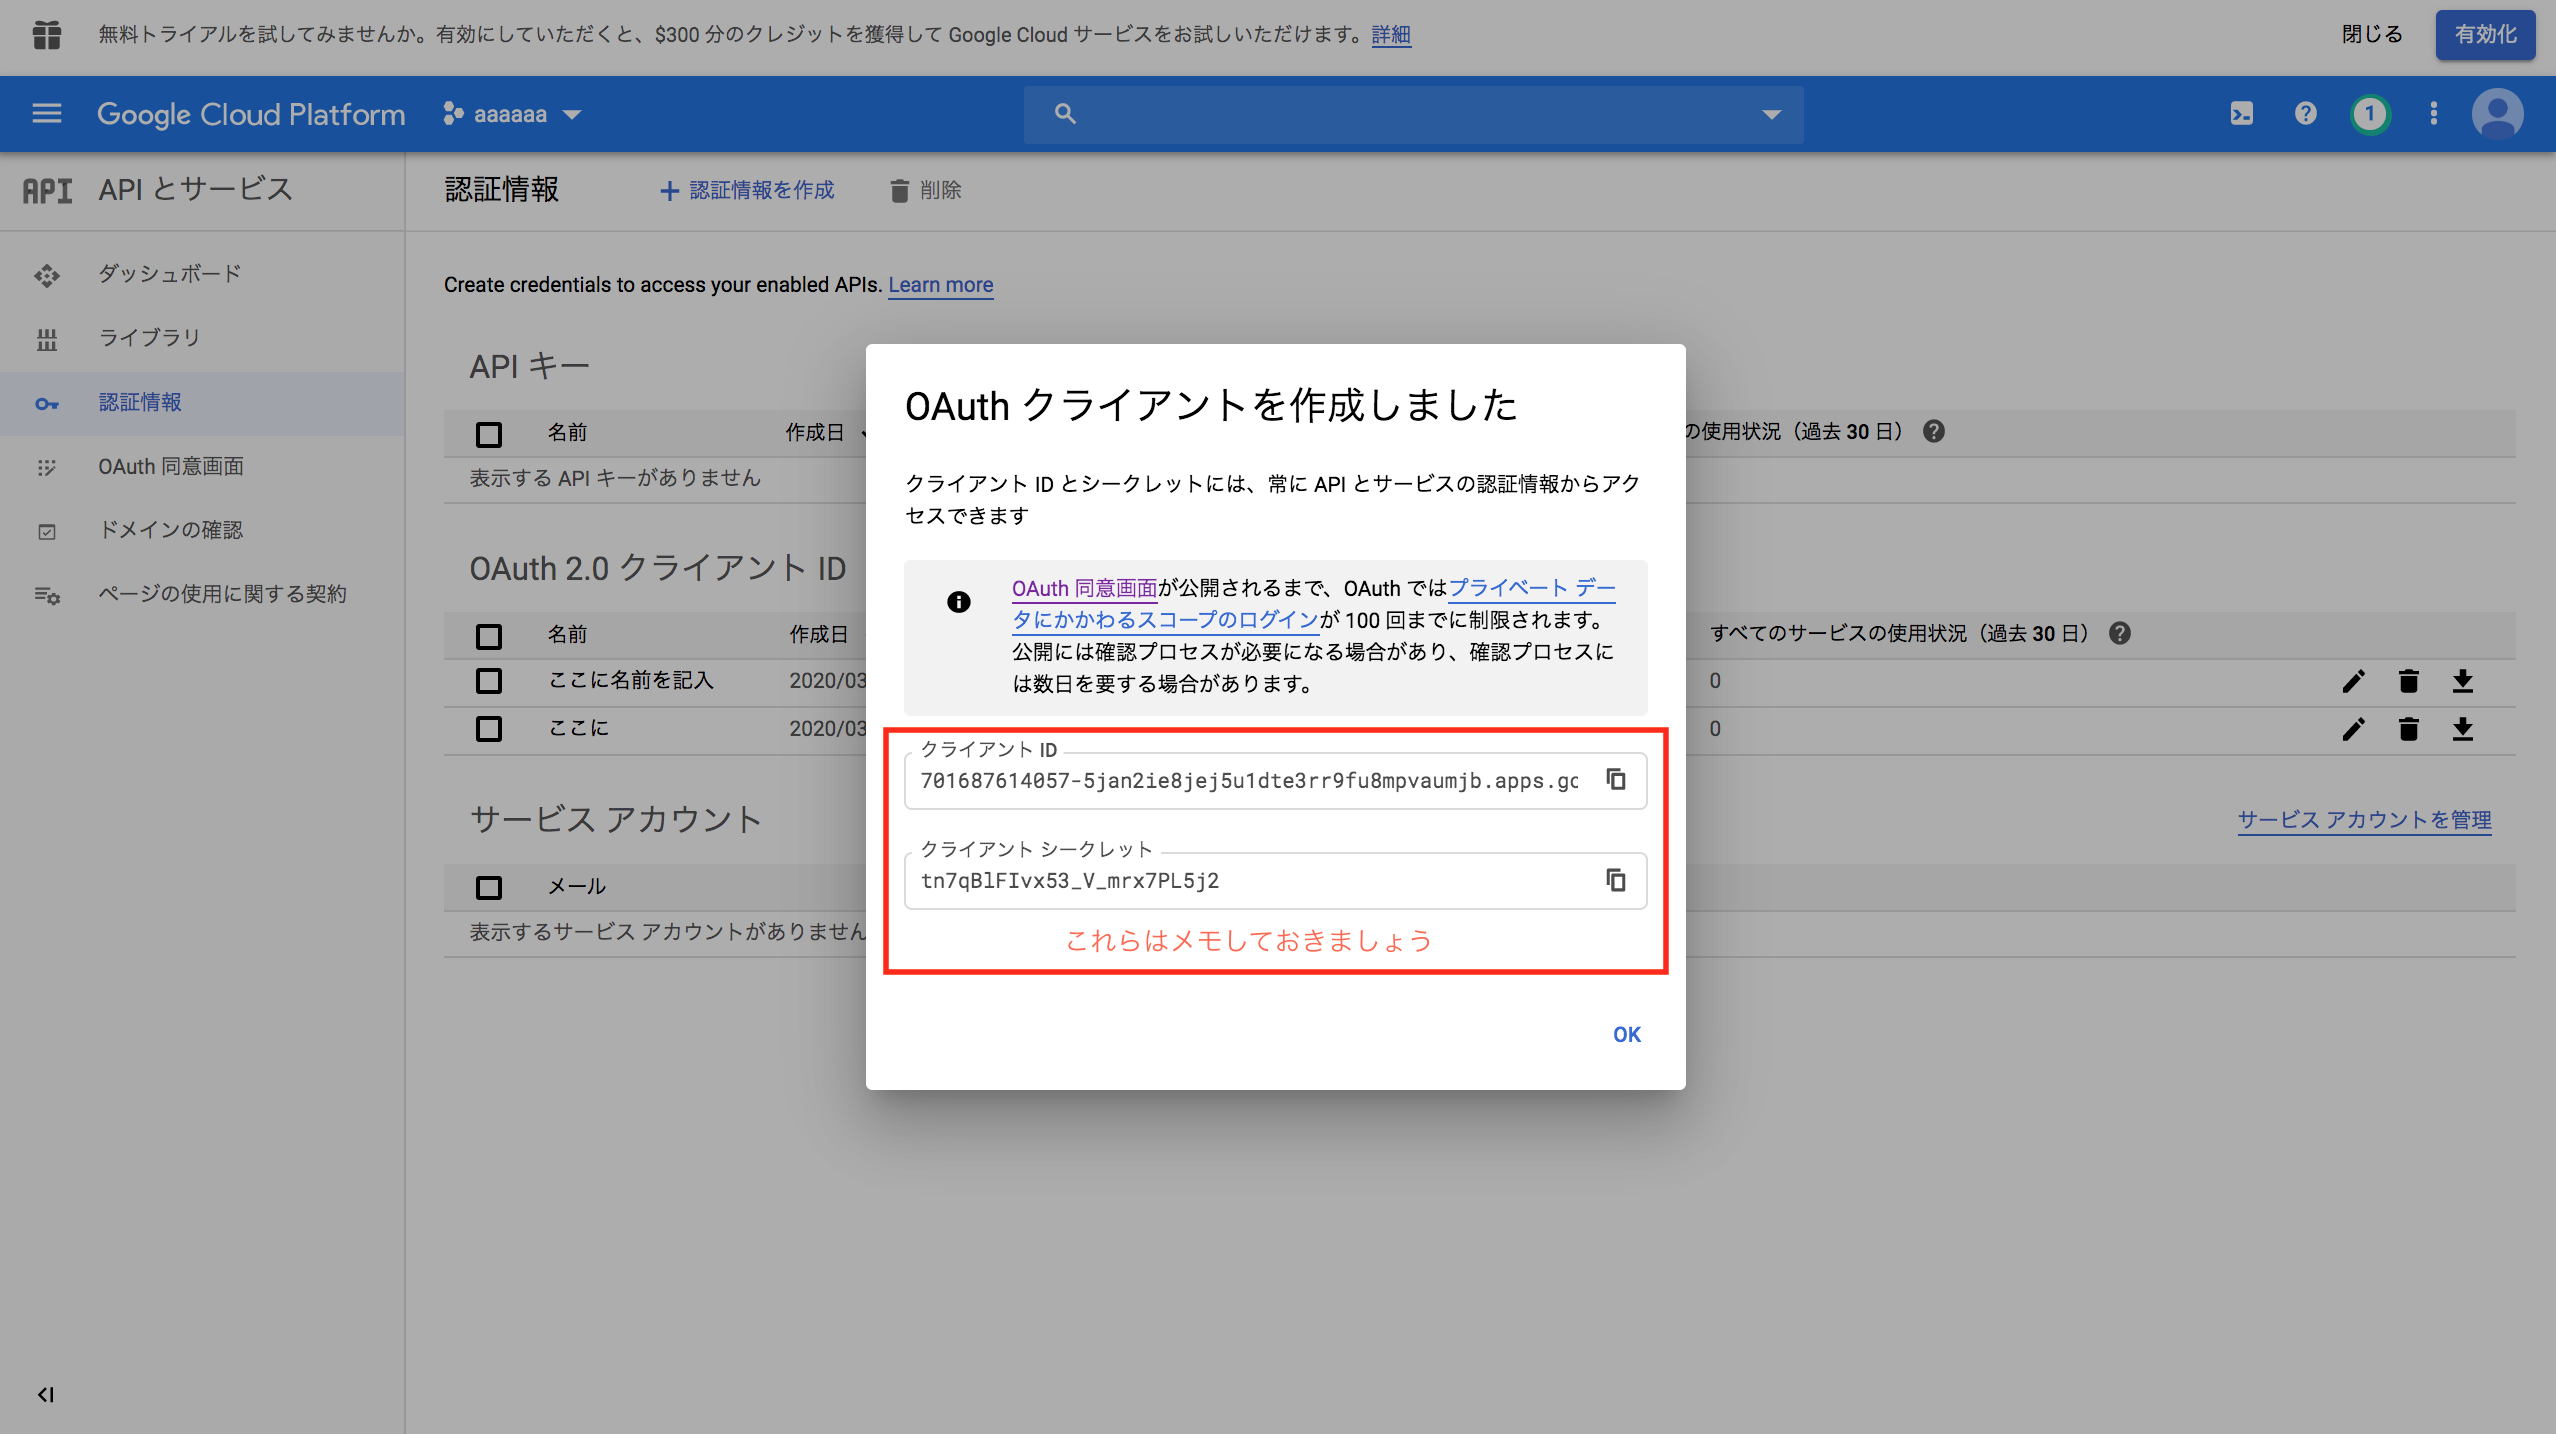Click the trash 削除 button
The width and height of the screenshot is (2556, 1434).
pos(926,190)
